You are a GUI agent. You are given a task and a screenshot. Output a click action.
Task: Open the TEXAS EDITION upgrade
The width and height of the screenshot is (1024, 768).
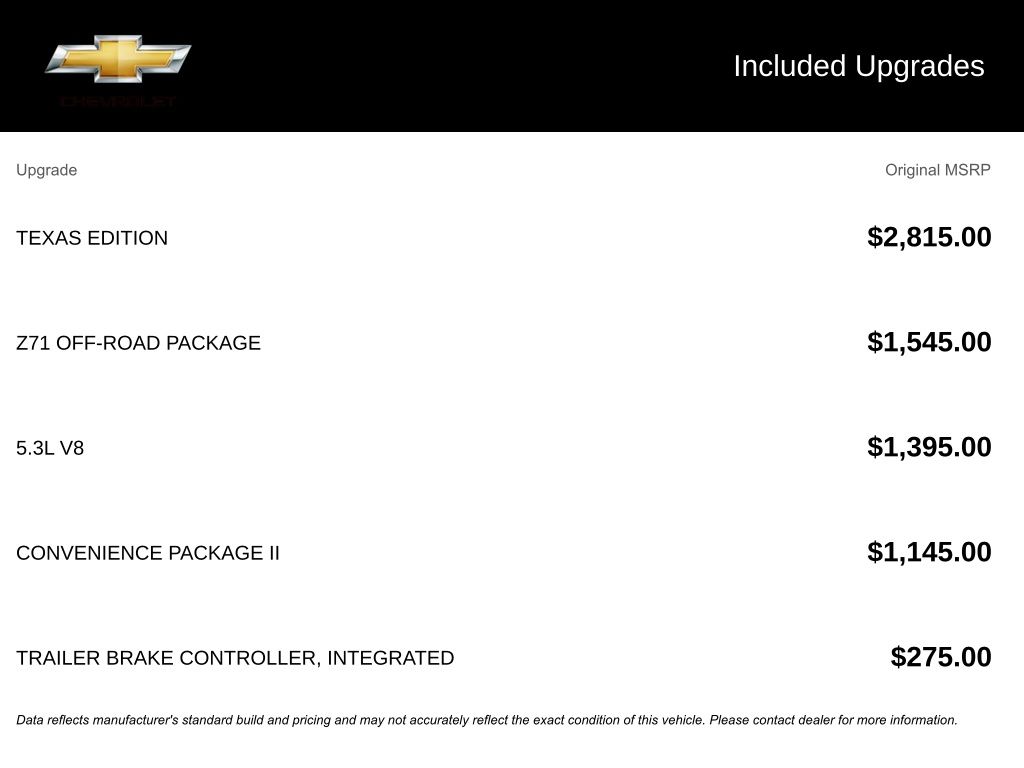pyautogui.click(x=92, y=238)
